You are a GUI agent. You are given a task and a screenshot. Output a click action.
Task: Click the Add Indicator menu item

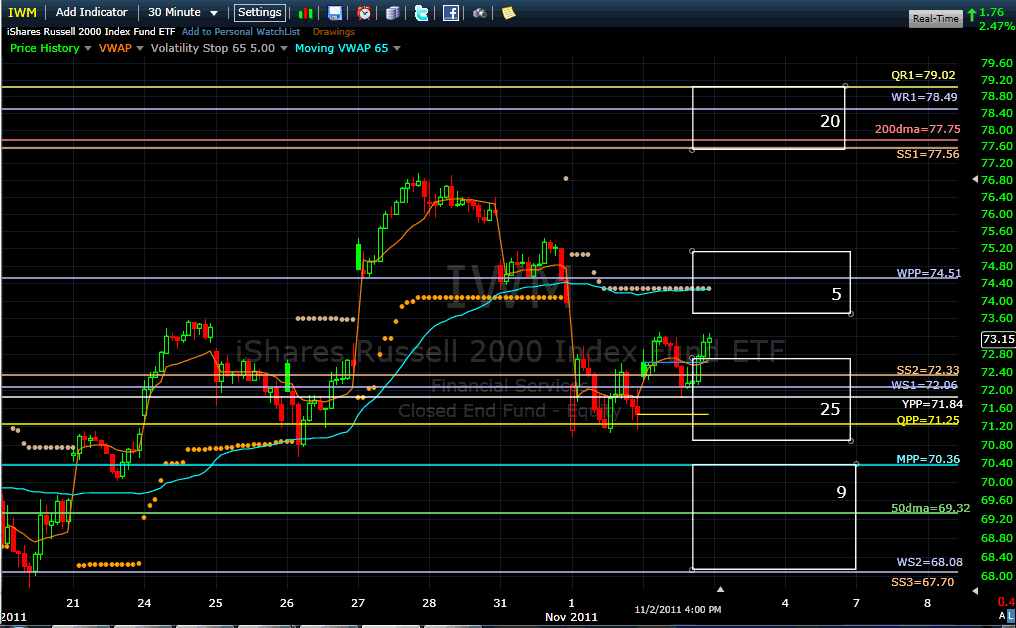click(x=91, y=12)
